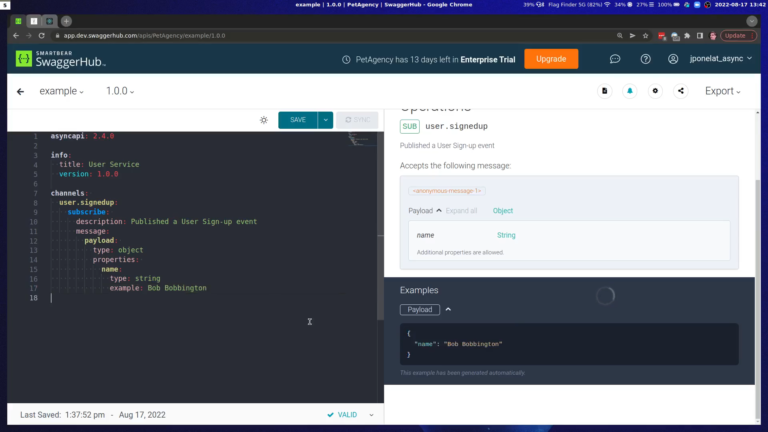Open the jponelat_async account menu
This screenshot has height=432, width=768.
pos(720,59)
